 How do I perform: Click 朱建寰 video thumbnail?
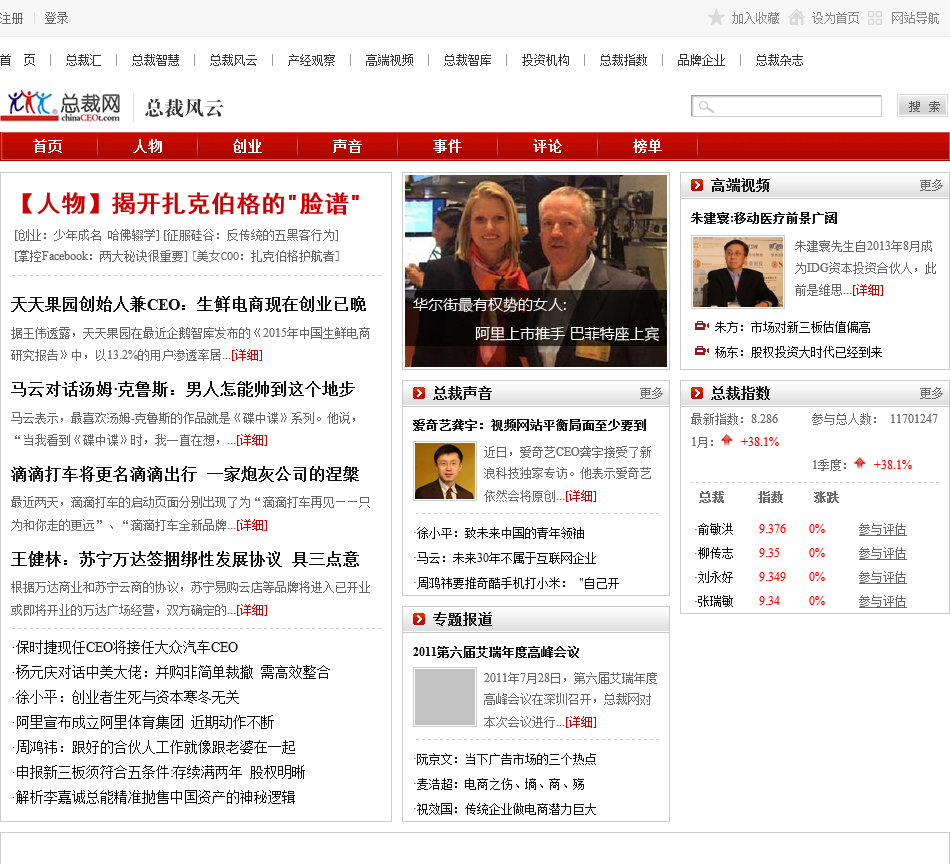coord(738,271)
